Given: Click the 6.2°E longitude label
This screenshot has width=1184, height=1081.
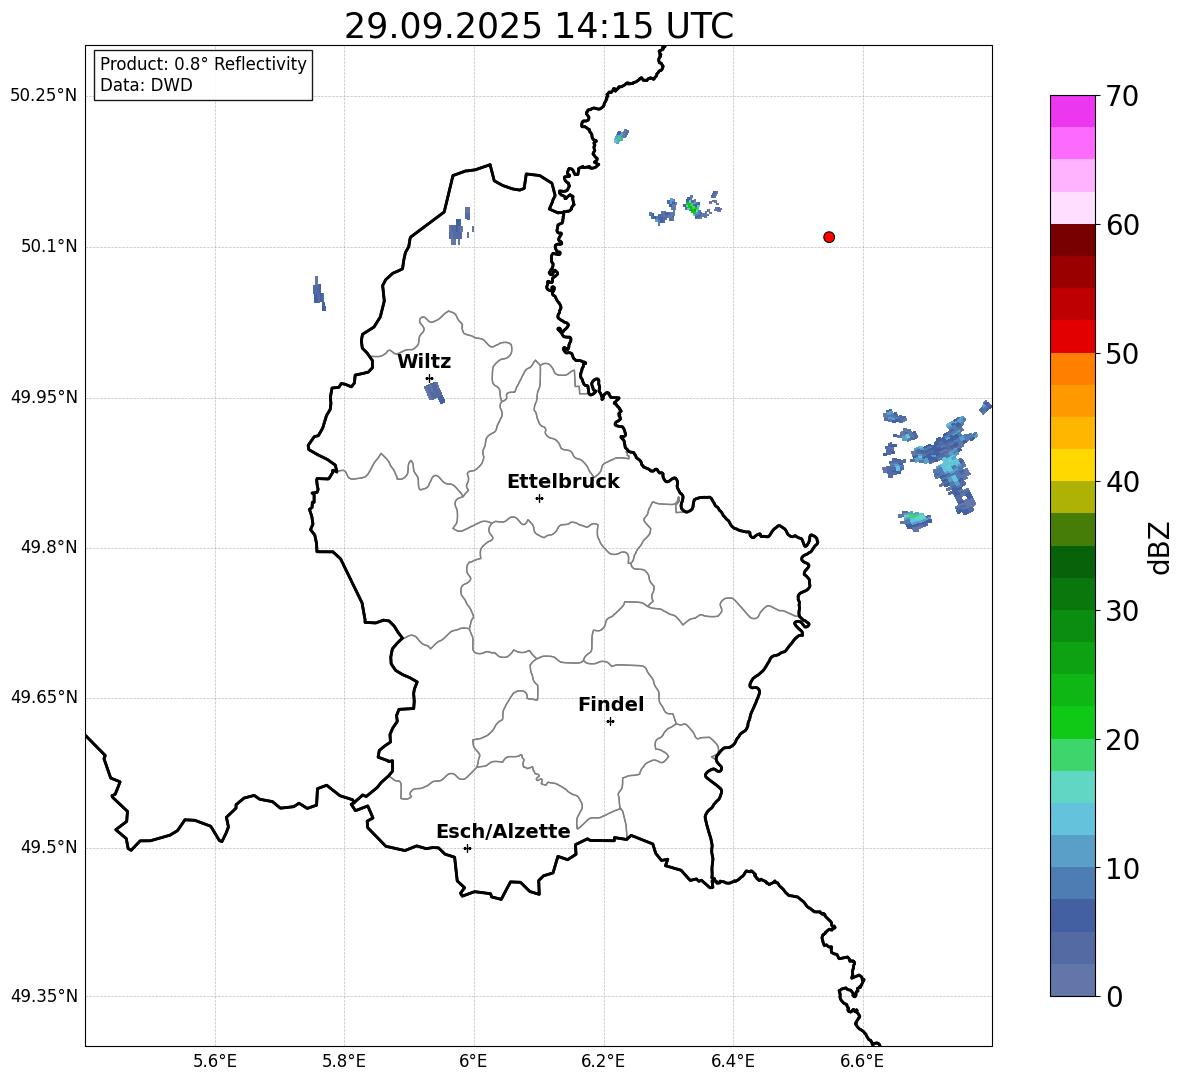Looking at the screenshot, I should [x=603, y=1061].
